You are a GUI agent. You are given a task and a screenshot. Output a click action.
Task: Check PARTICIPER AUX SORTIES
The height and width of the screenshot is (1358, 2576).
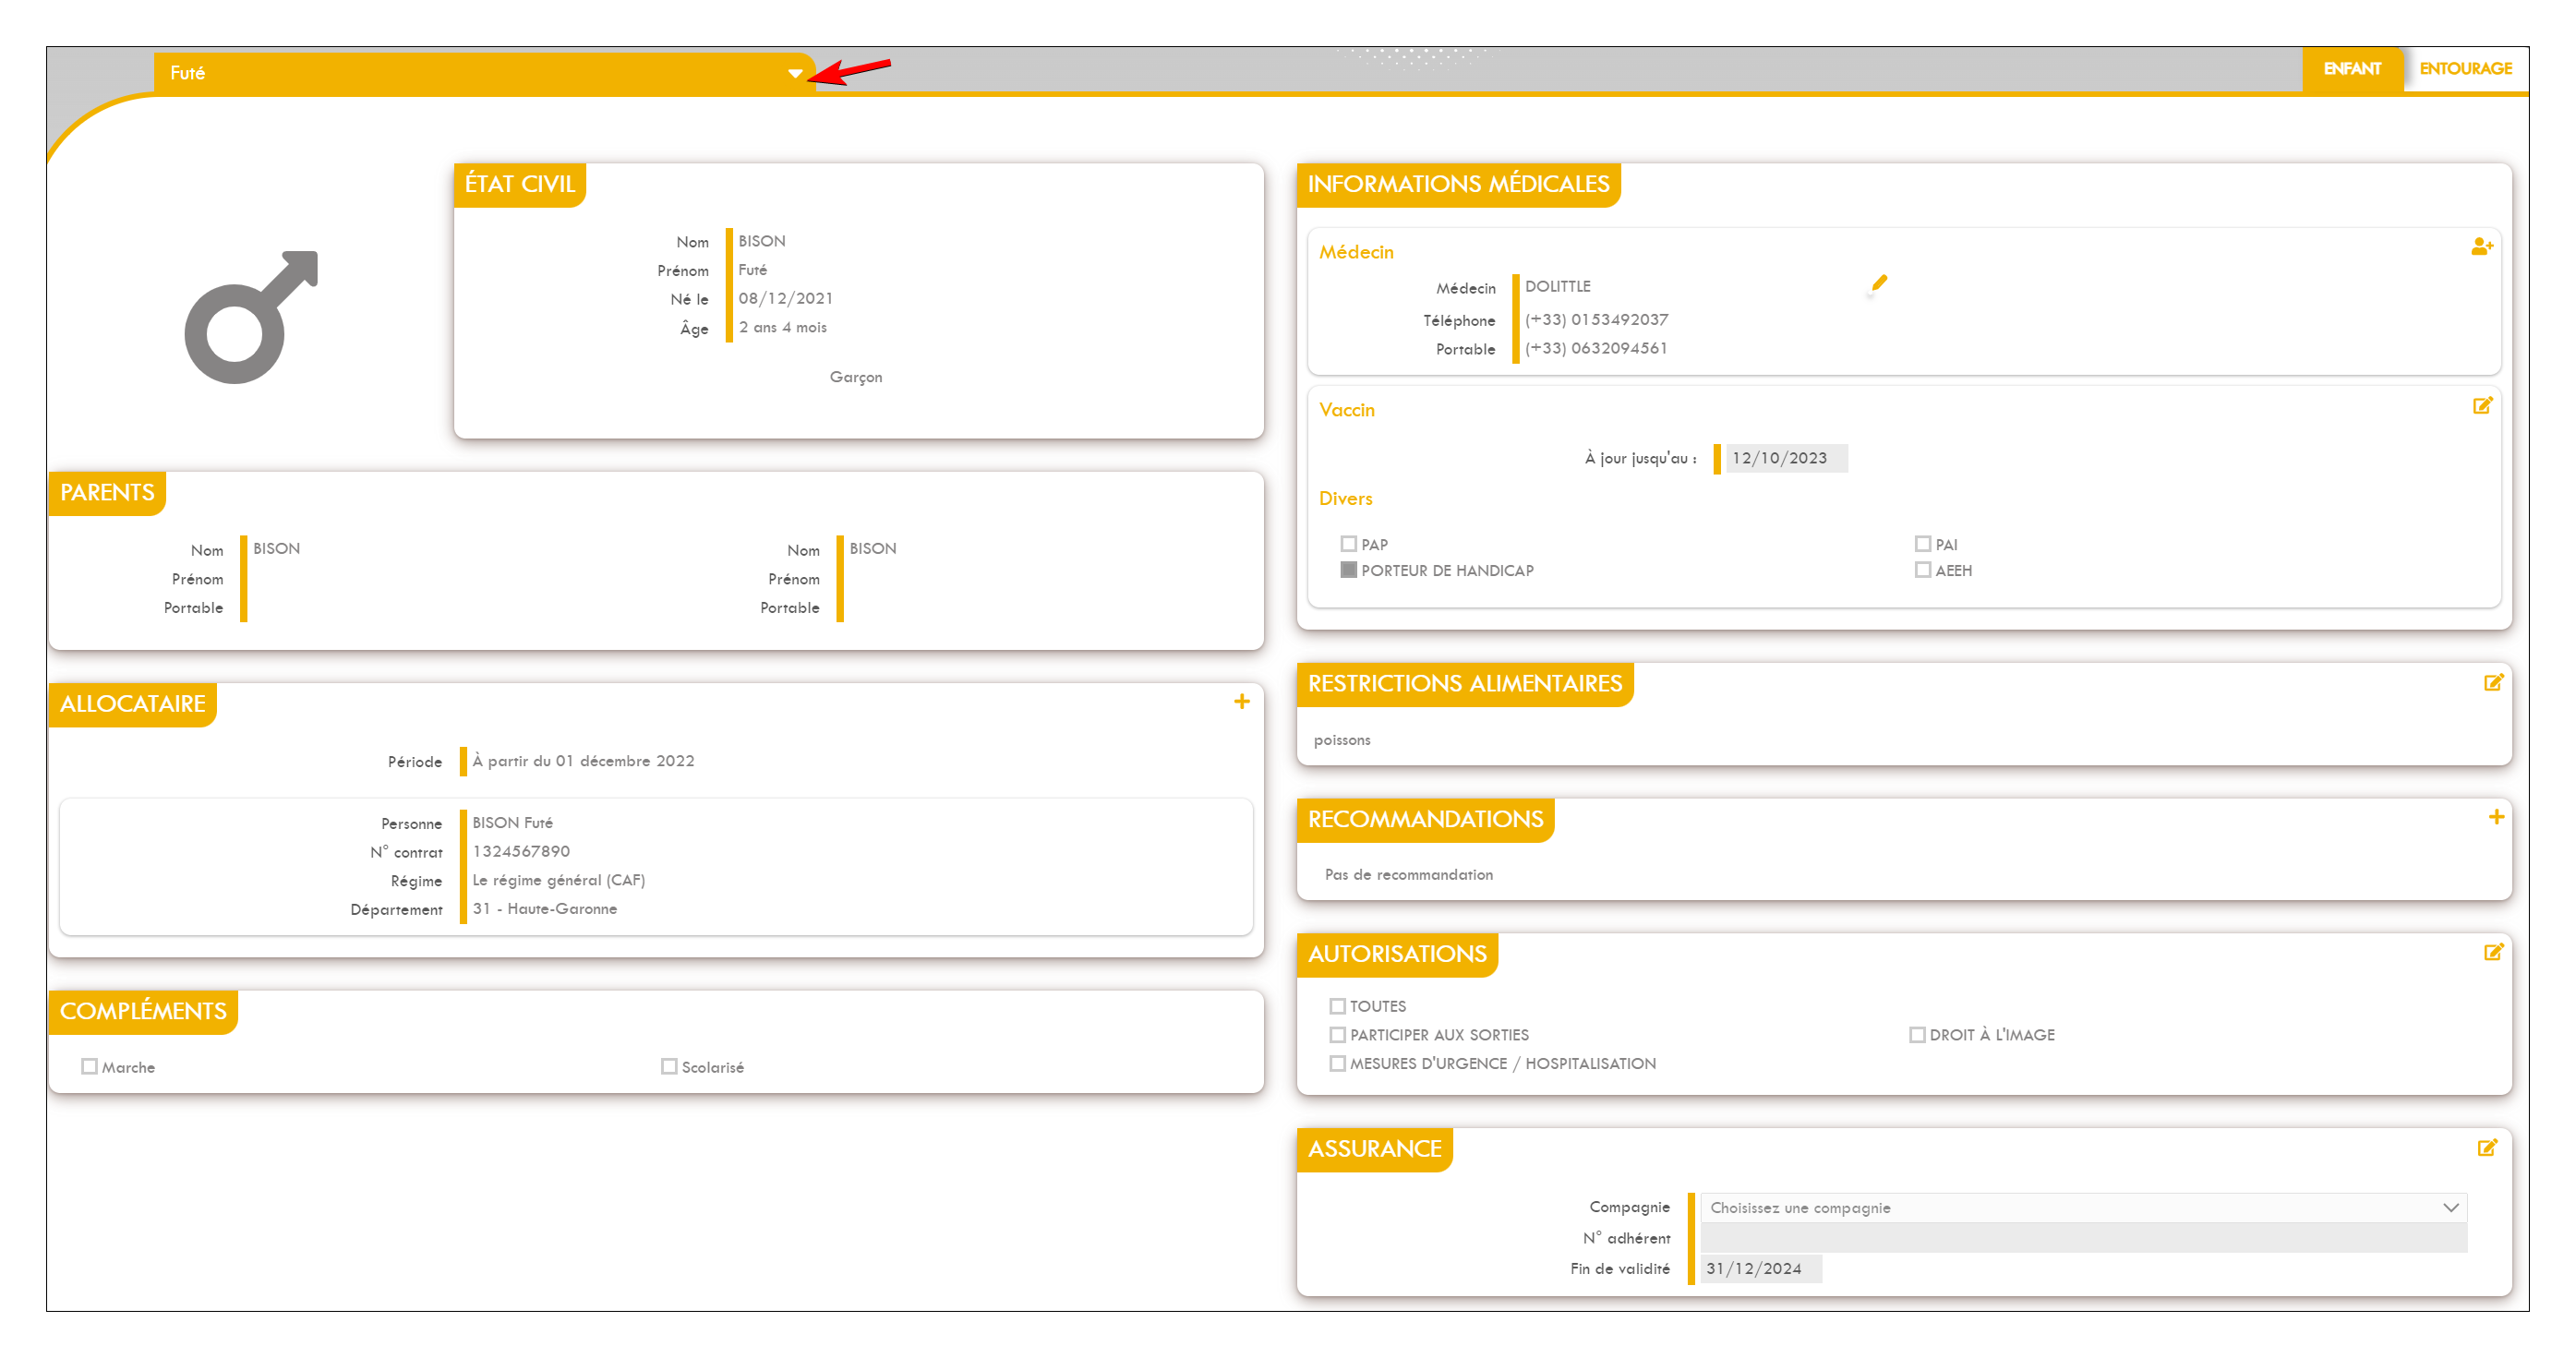tap(1337, 1035)
